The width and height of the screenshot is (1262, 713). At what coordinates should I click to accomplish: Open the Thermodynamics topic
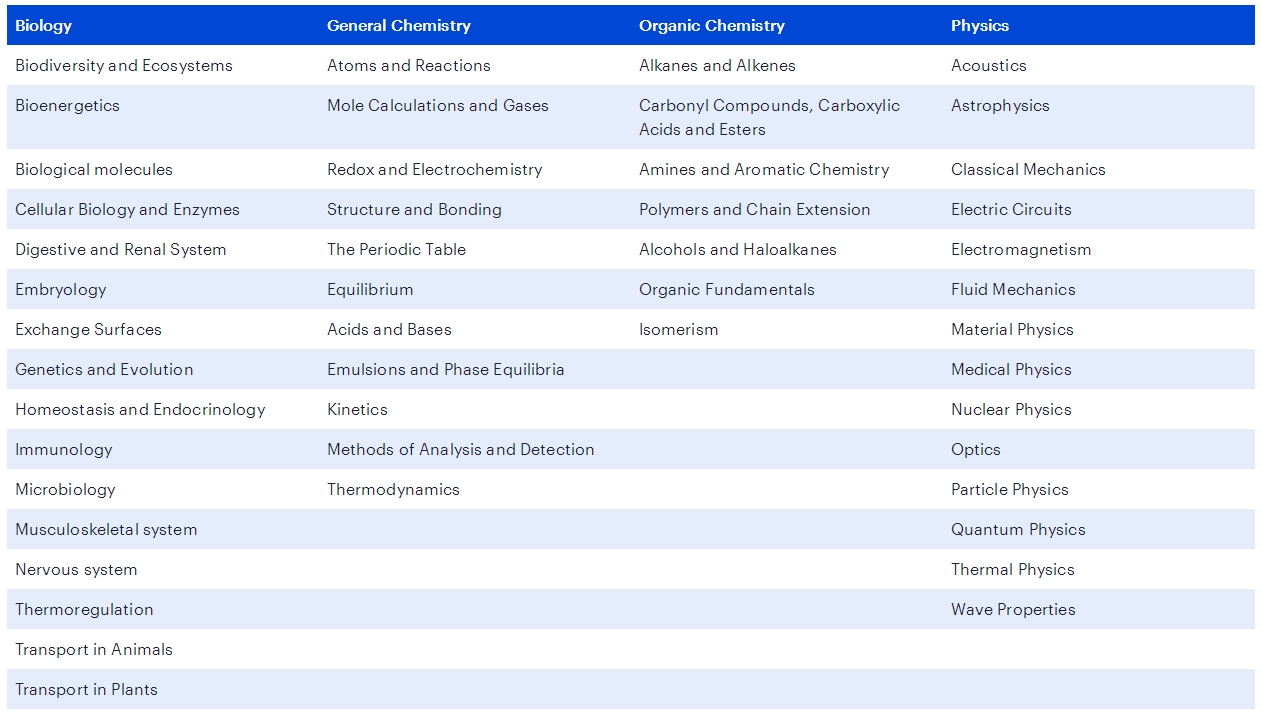393,490
